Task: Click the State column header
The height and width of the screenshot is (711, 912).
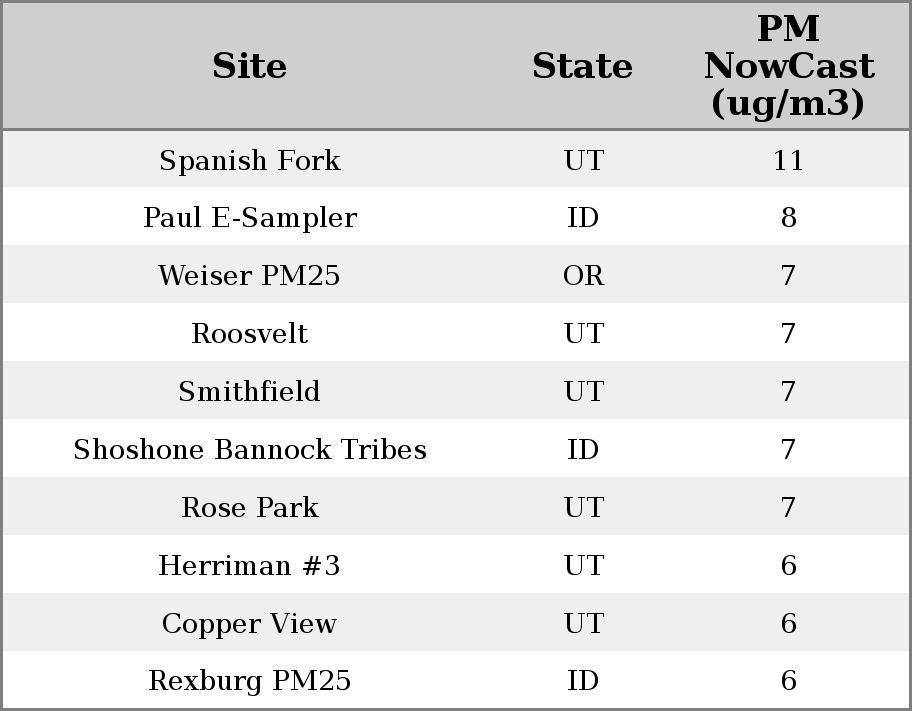Action: click(x=582, y=66)
